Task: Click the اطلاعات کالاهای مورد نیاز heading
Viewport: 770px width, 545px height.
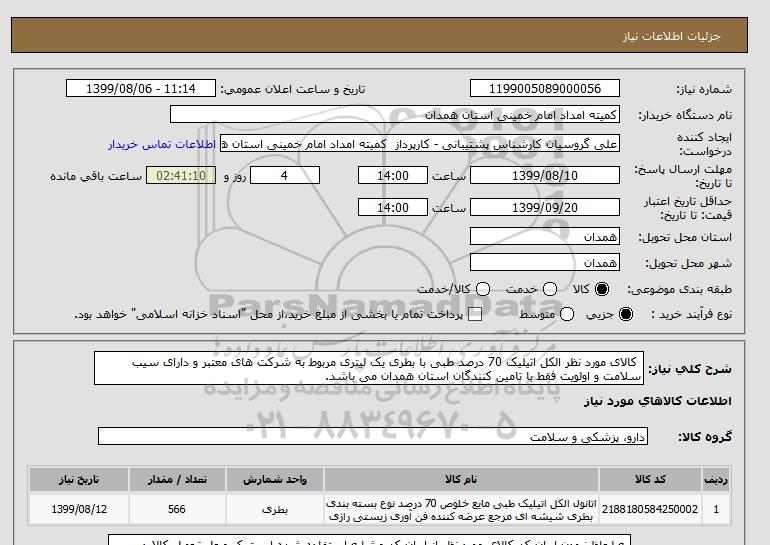Action: click(658, 401)
